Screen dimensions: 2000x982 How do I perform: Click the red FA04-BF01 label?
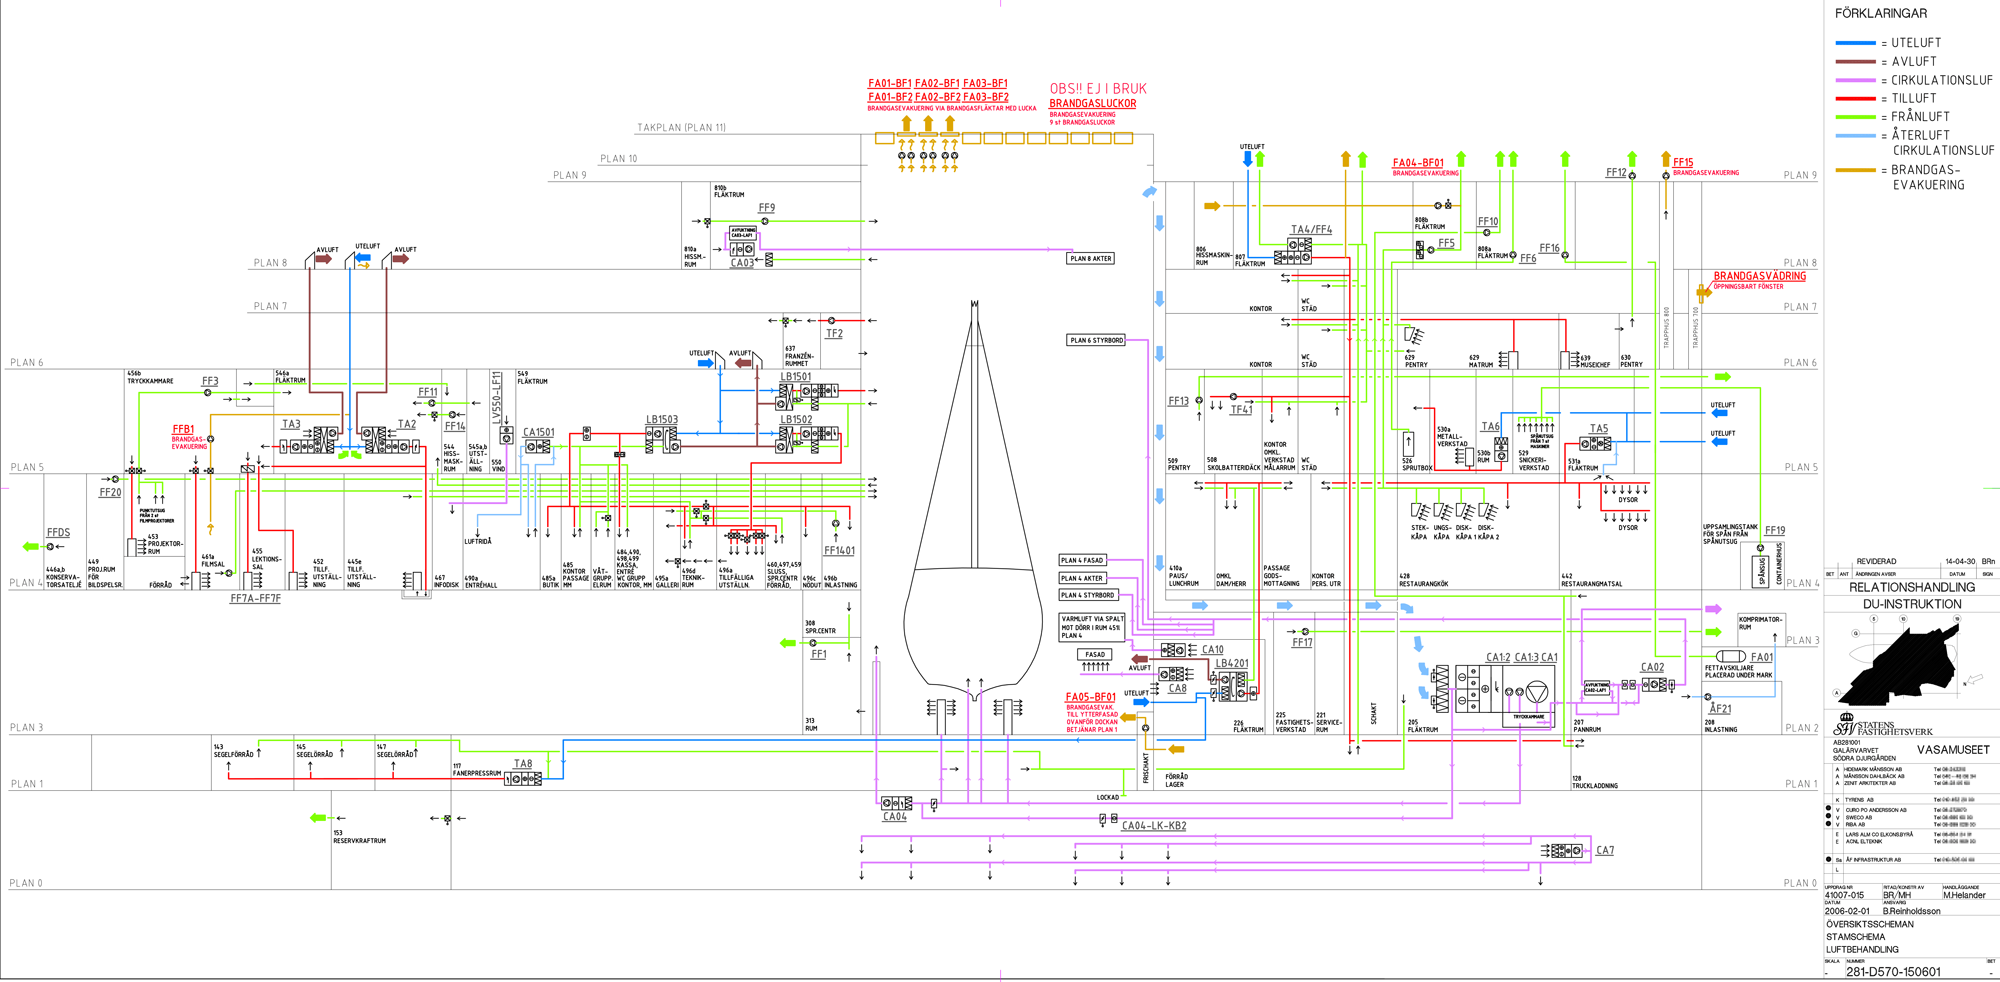[x=1418, y=163]
